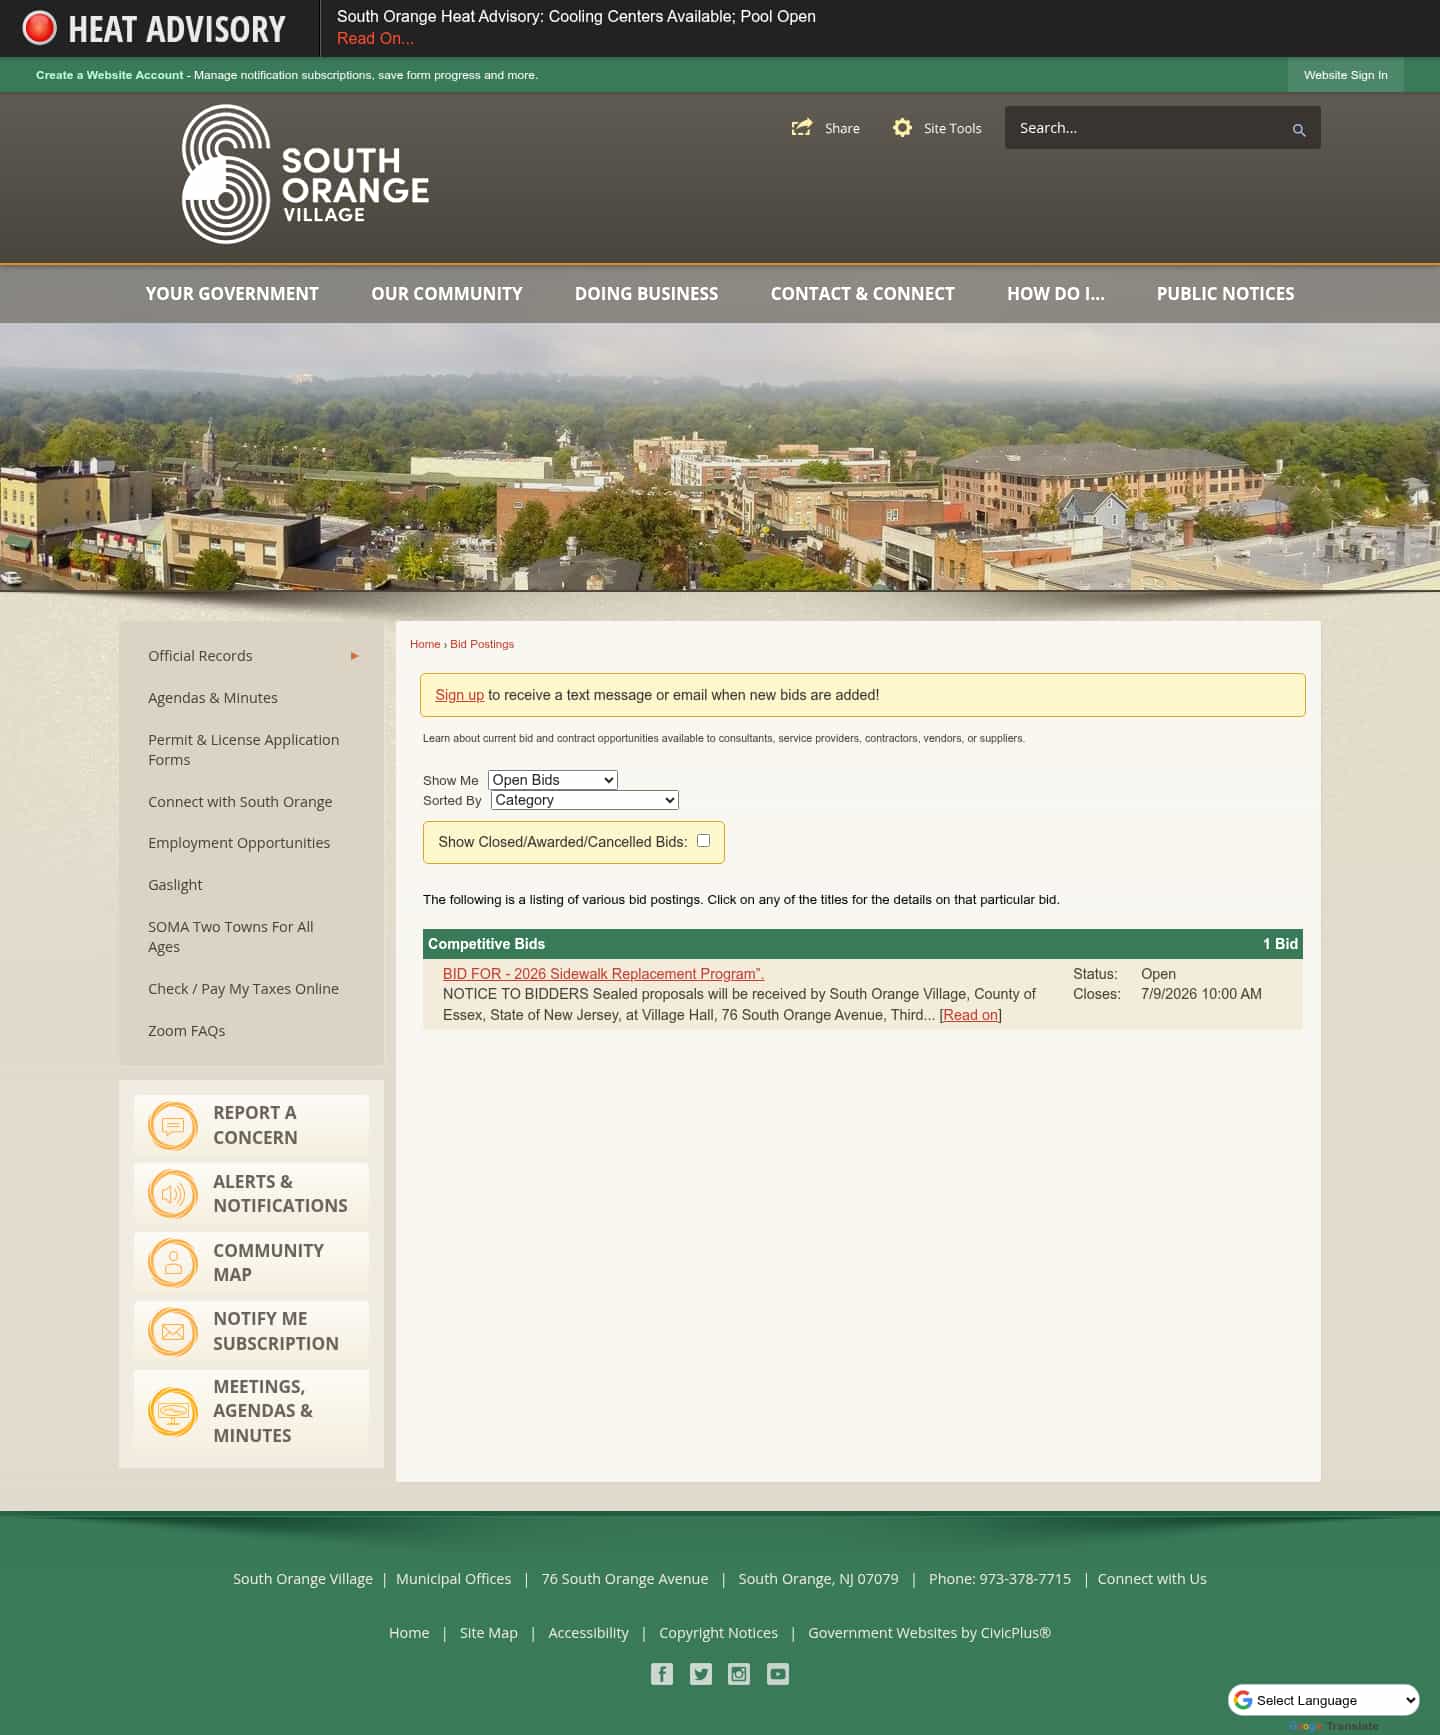Click the Report a Concern speech-bubble icon
Viewport: 1440px width, 1735px height.
pos(173,1125)
